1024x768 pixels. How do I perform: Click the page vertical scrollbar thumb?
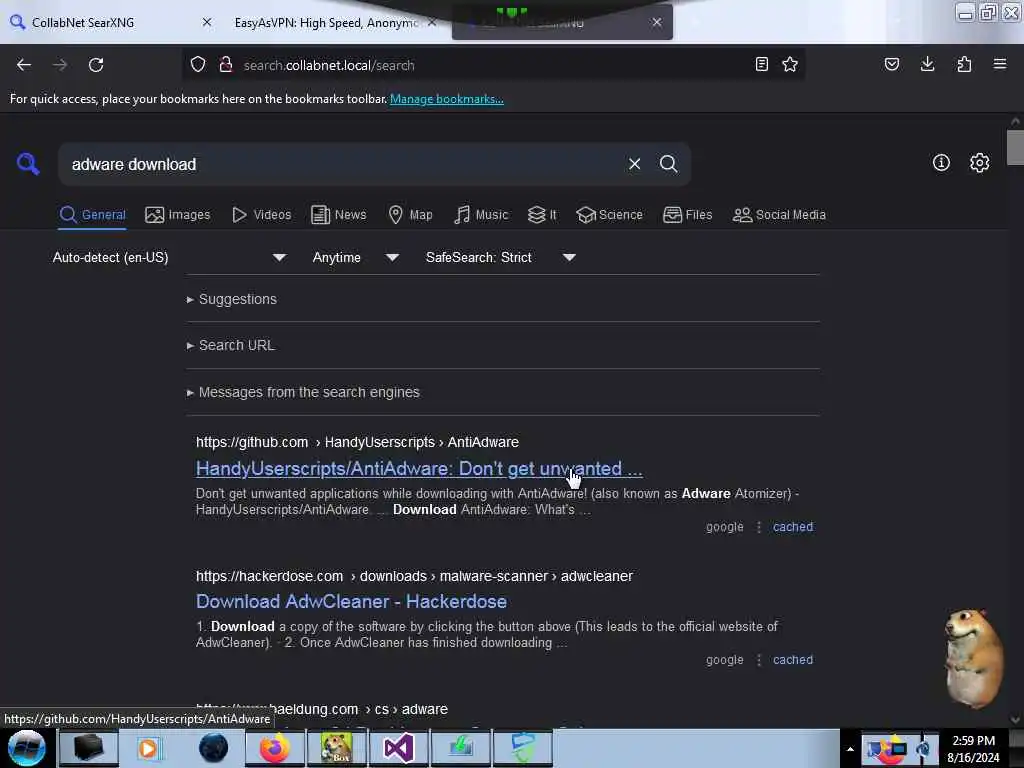[1015, 148]
